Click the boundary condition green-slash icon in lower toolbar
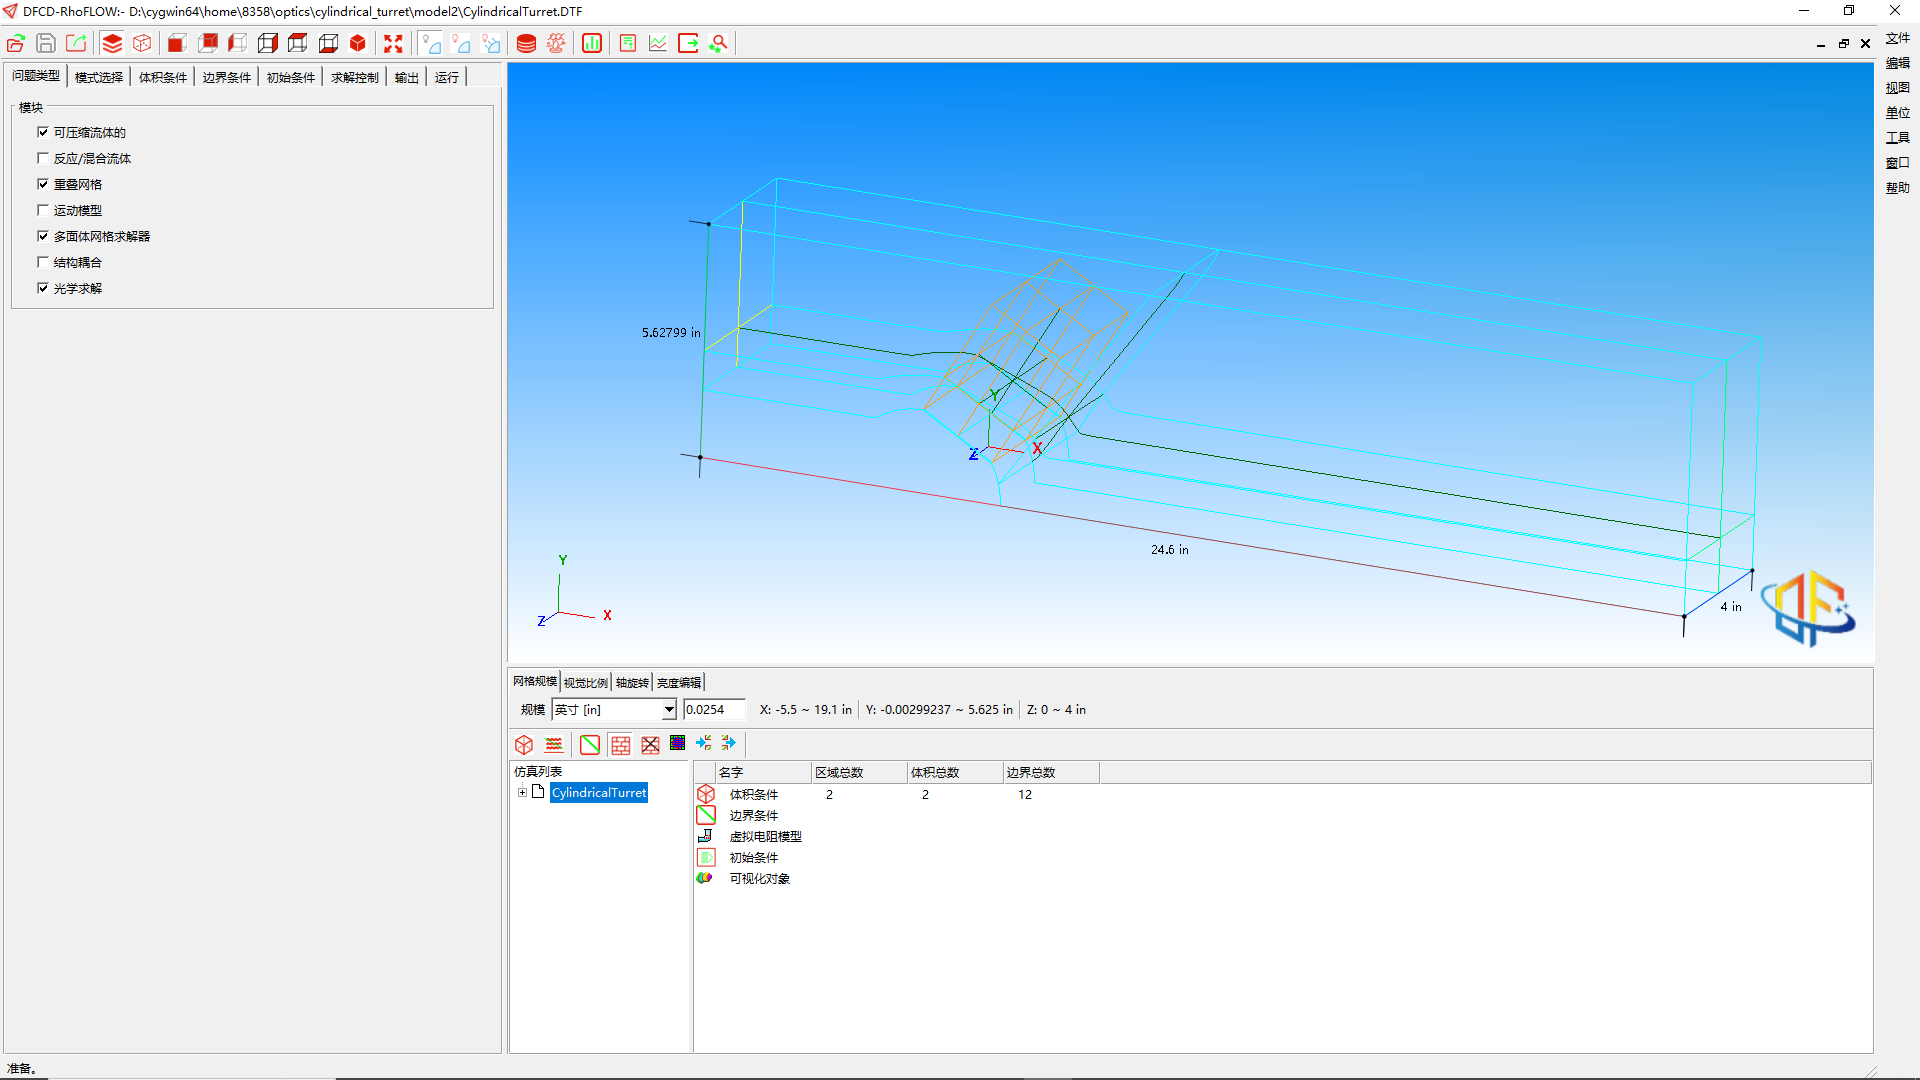The image size is (1920, 1080). [590, 744]
